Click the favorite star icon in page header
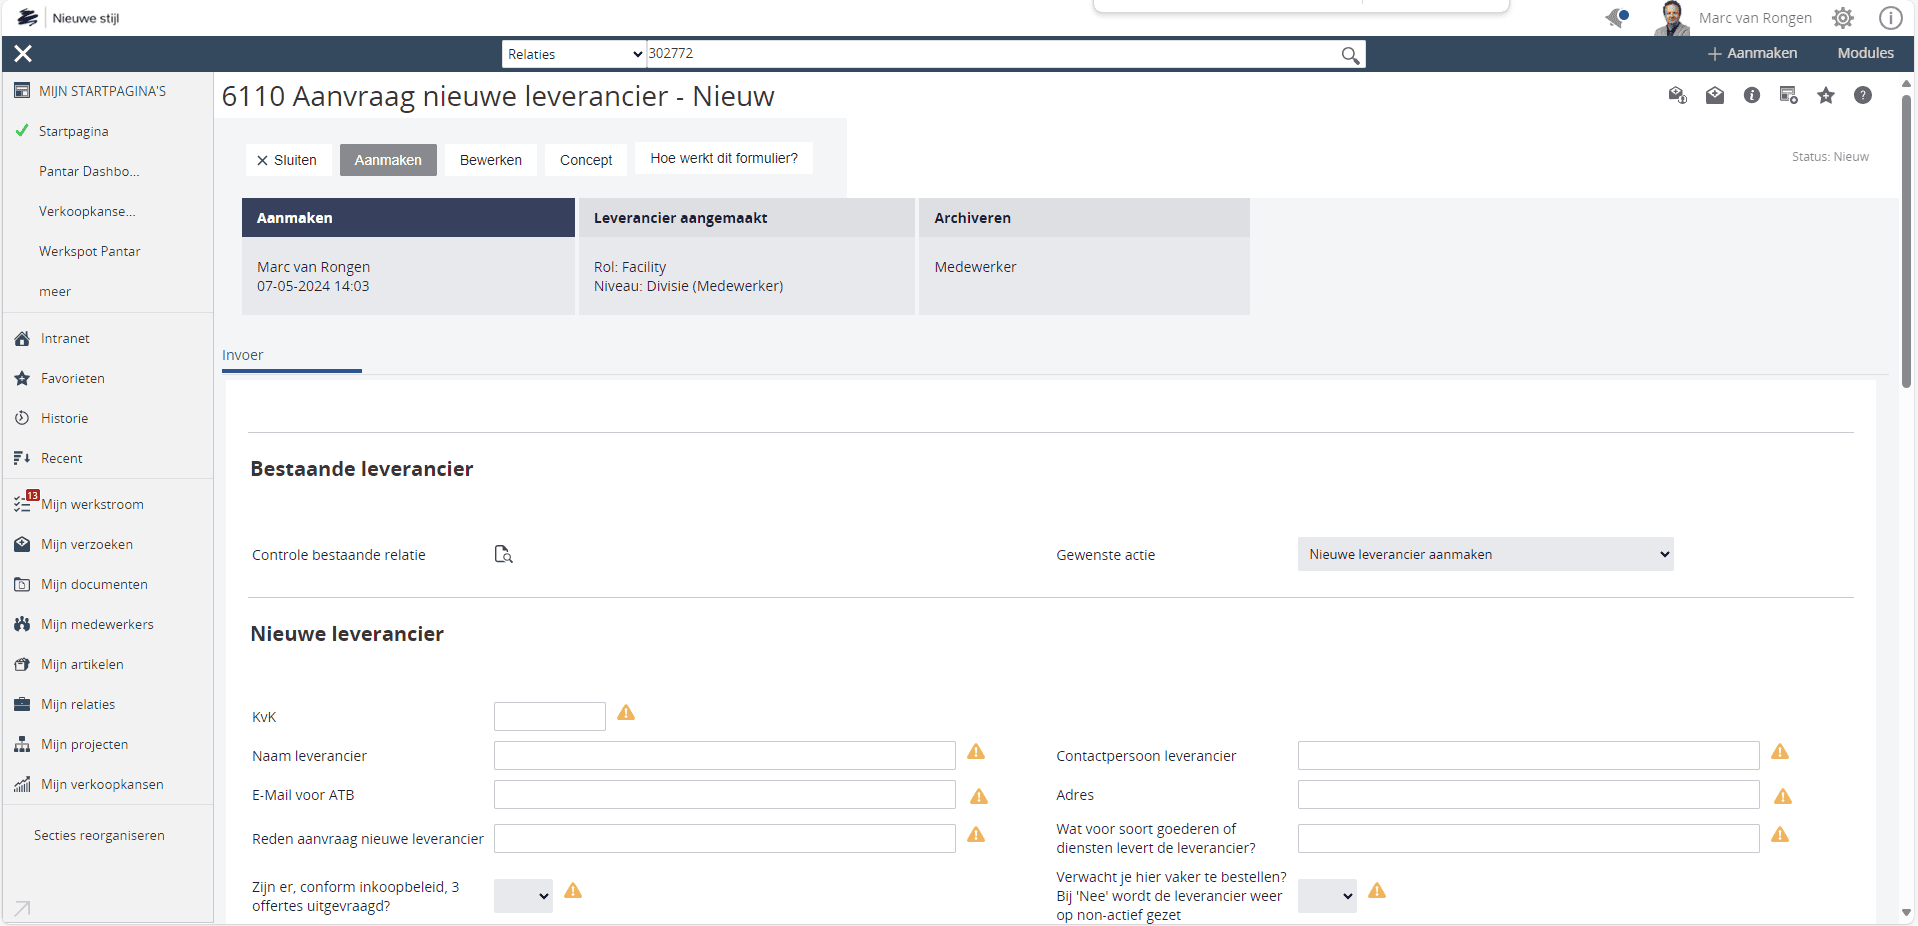 [x=1825, y=96]
